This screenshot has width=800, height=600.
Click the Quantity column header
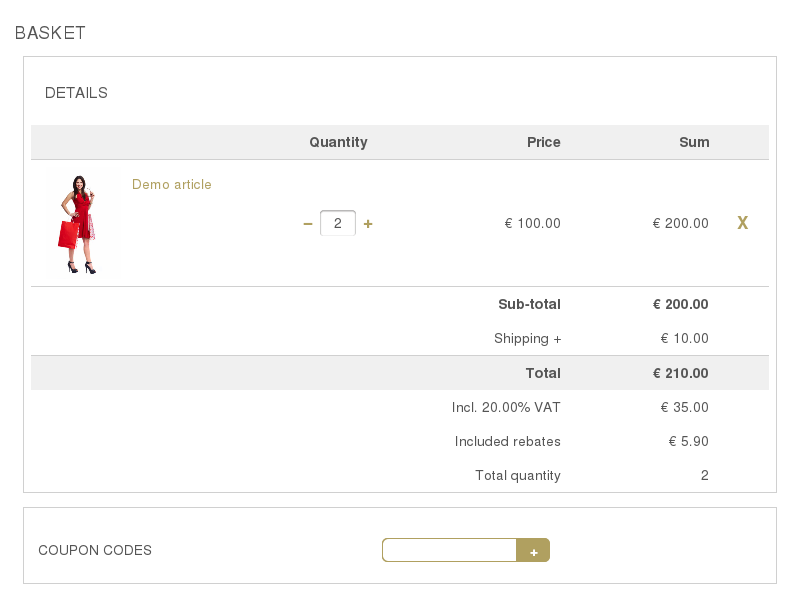pyautogui.click(x=338, y=142)
